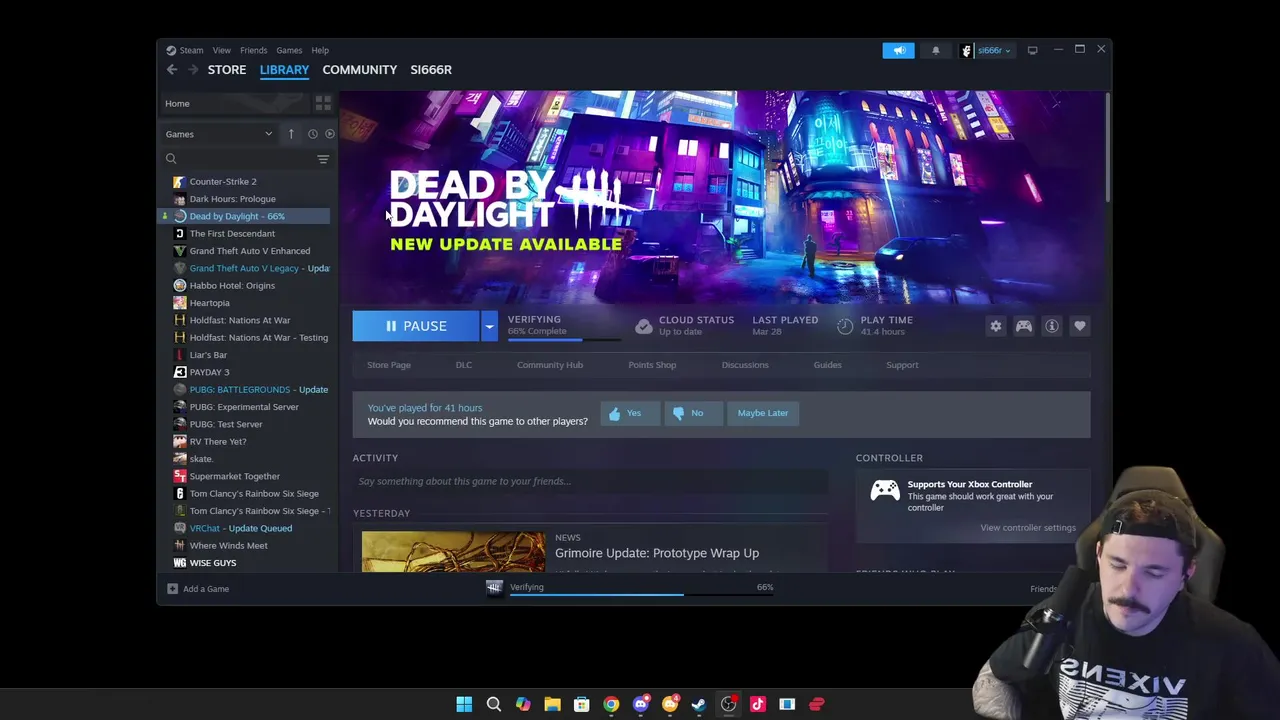Viewport: 1280px width, 720px height.
Task: Open the notifications bell
Action: point(936,50)
